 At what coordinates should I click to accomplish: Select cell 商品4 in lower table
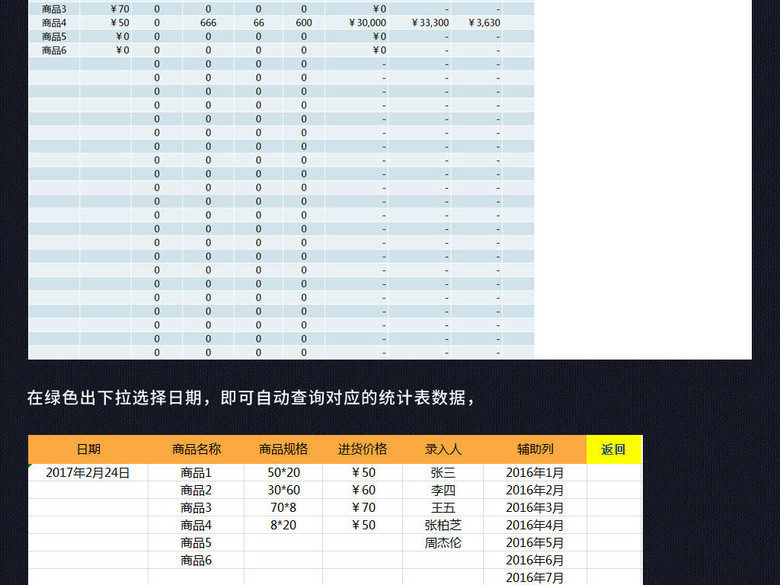[196, 525]
